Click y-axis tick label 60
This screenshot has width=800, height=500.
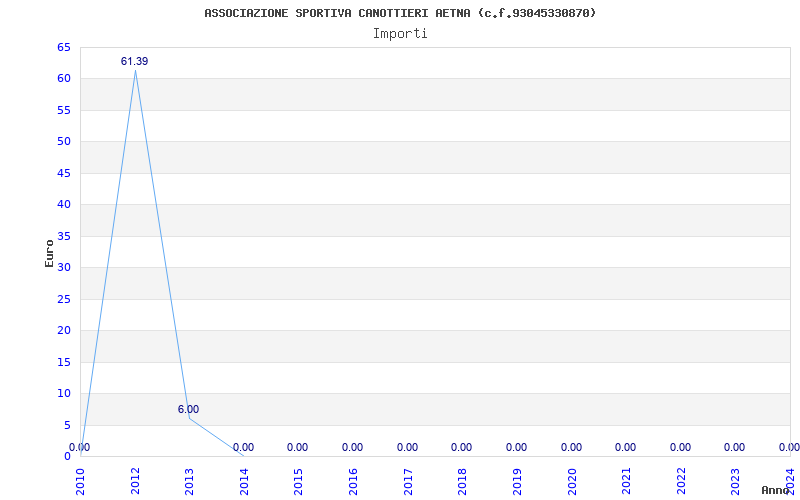[64, 79]
